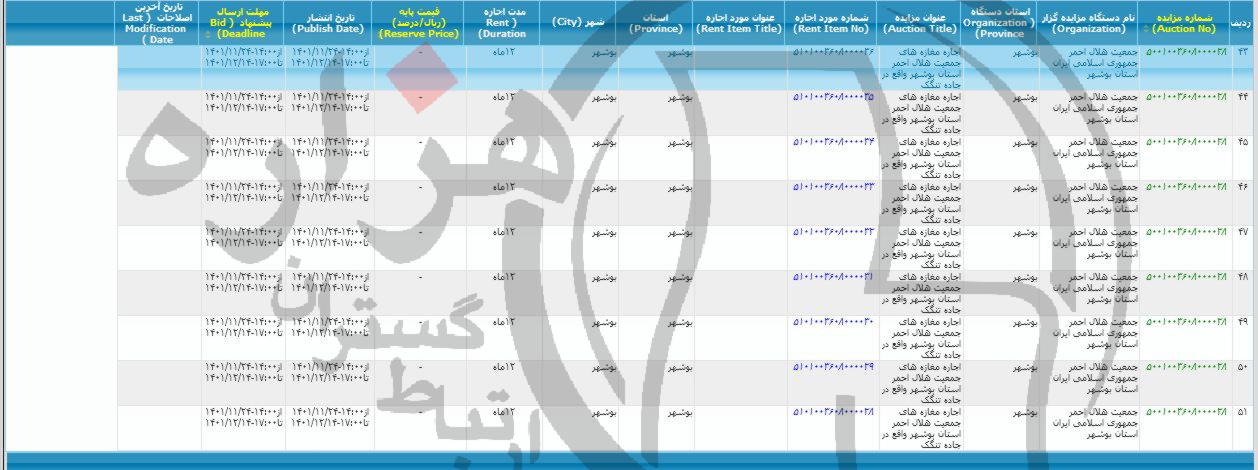This screenshot has width=1258, height=470.
Task: Open the auction number link in row ۴۳
Action: [1186, 52]
